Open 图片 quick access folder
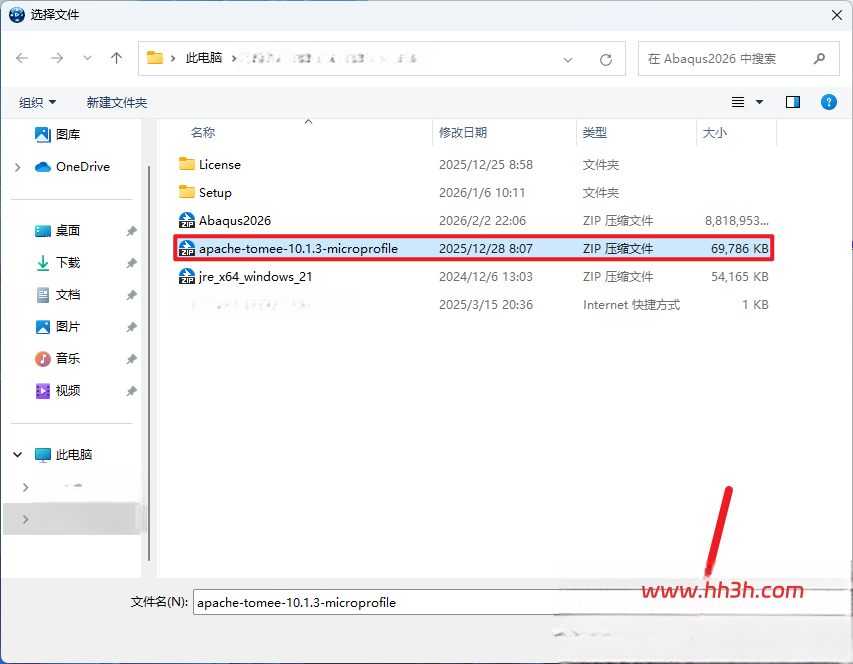This screenshot has width=853, height=664. [68, 327]
